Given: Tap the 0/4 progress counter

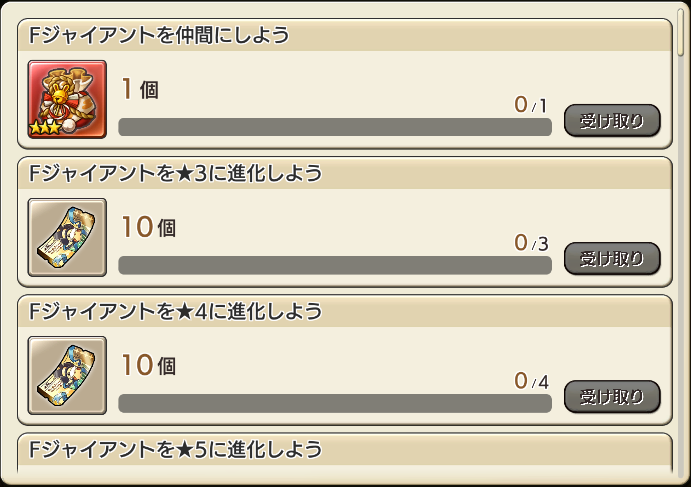Looking at the screenshot, I should (x=531, y=381).
